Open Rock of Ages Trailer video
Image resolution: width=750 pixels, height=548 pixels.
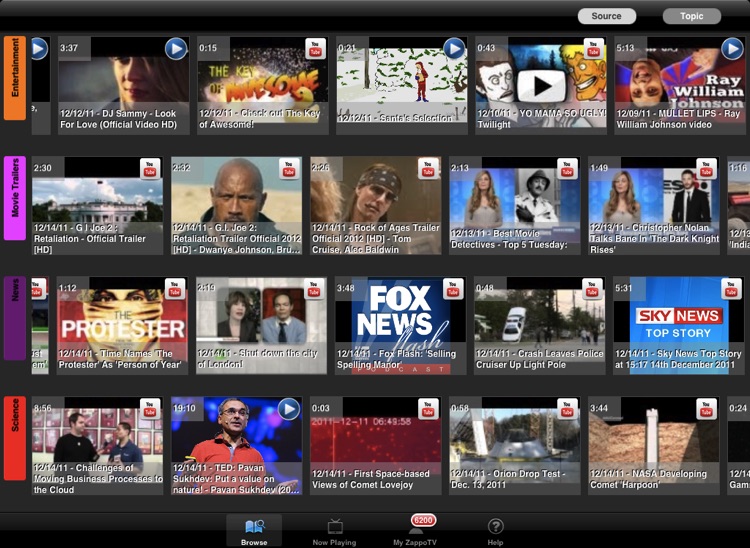pos(375,206)
